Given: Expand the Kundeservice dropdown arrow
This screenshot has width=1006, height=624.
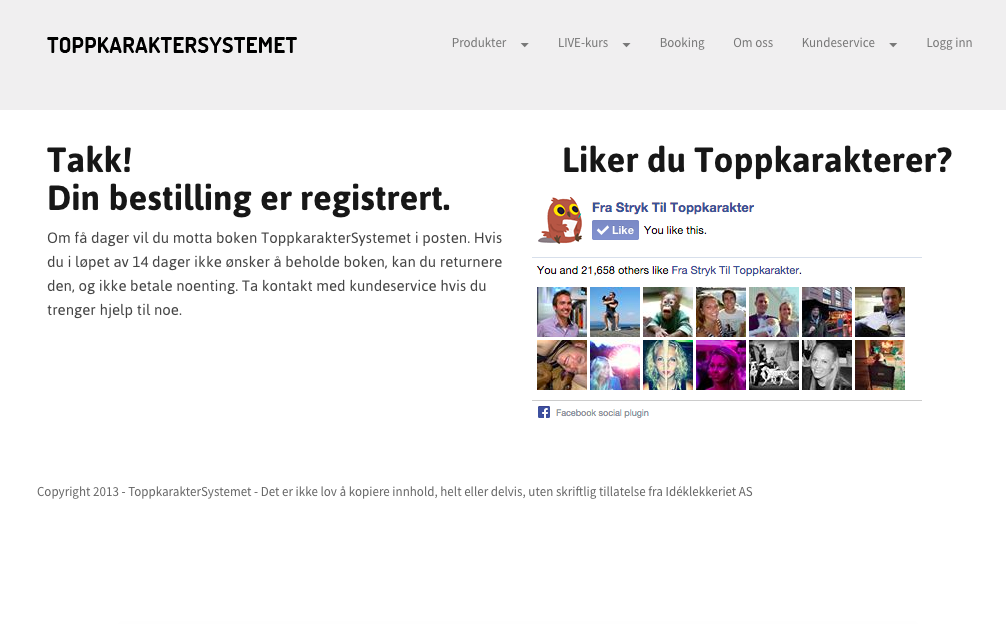Looking at the screenshot, I should [x=893, y=44].
